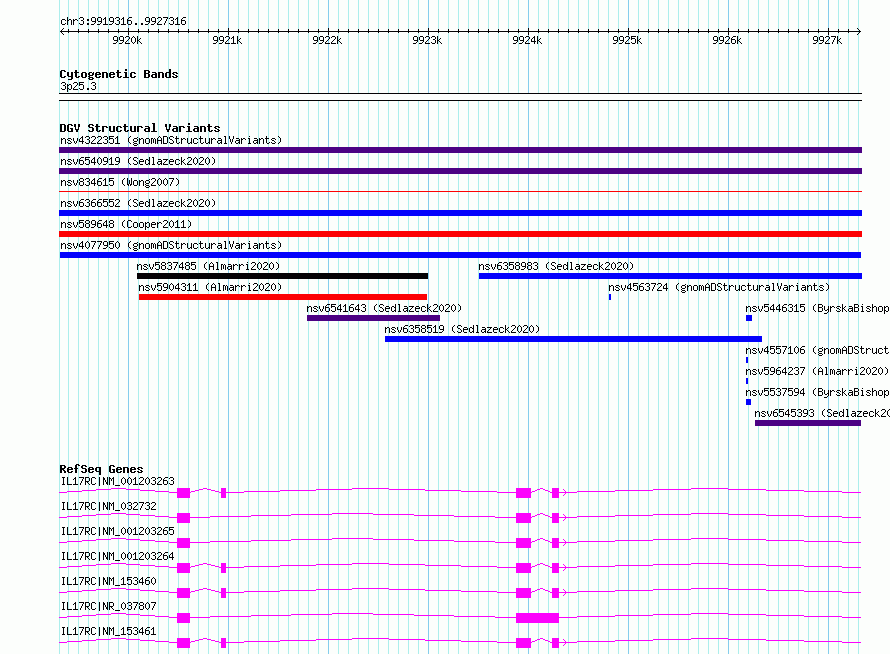Click the wide exon block of NR_037807
This screenshot has width=890, height=654.
click(x=538, y=618)
